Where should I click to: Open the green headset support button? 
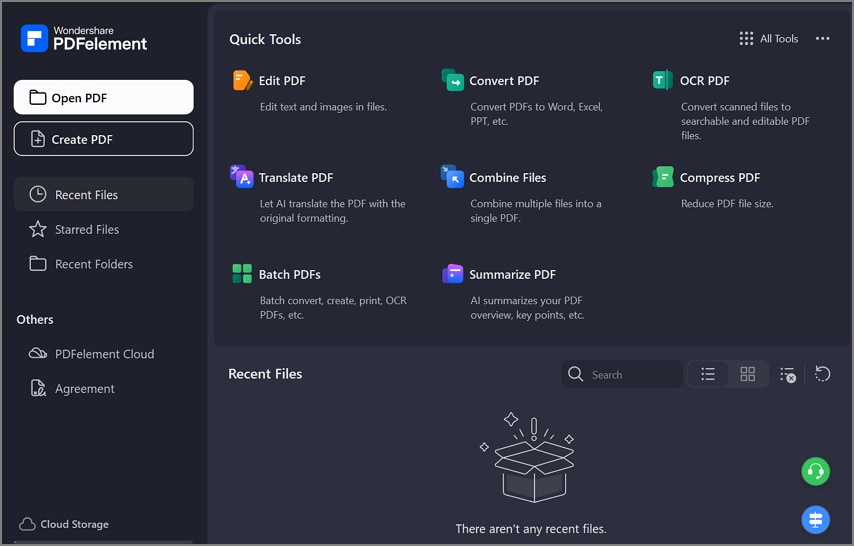click(815, 471)
